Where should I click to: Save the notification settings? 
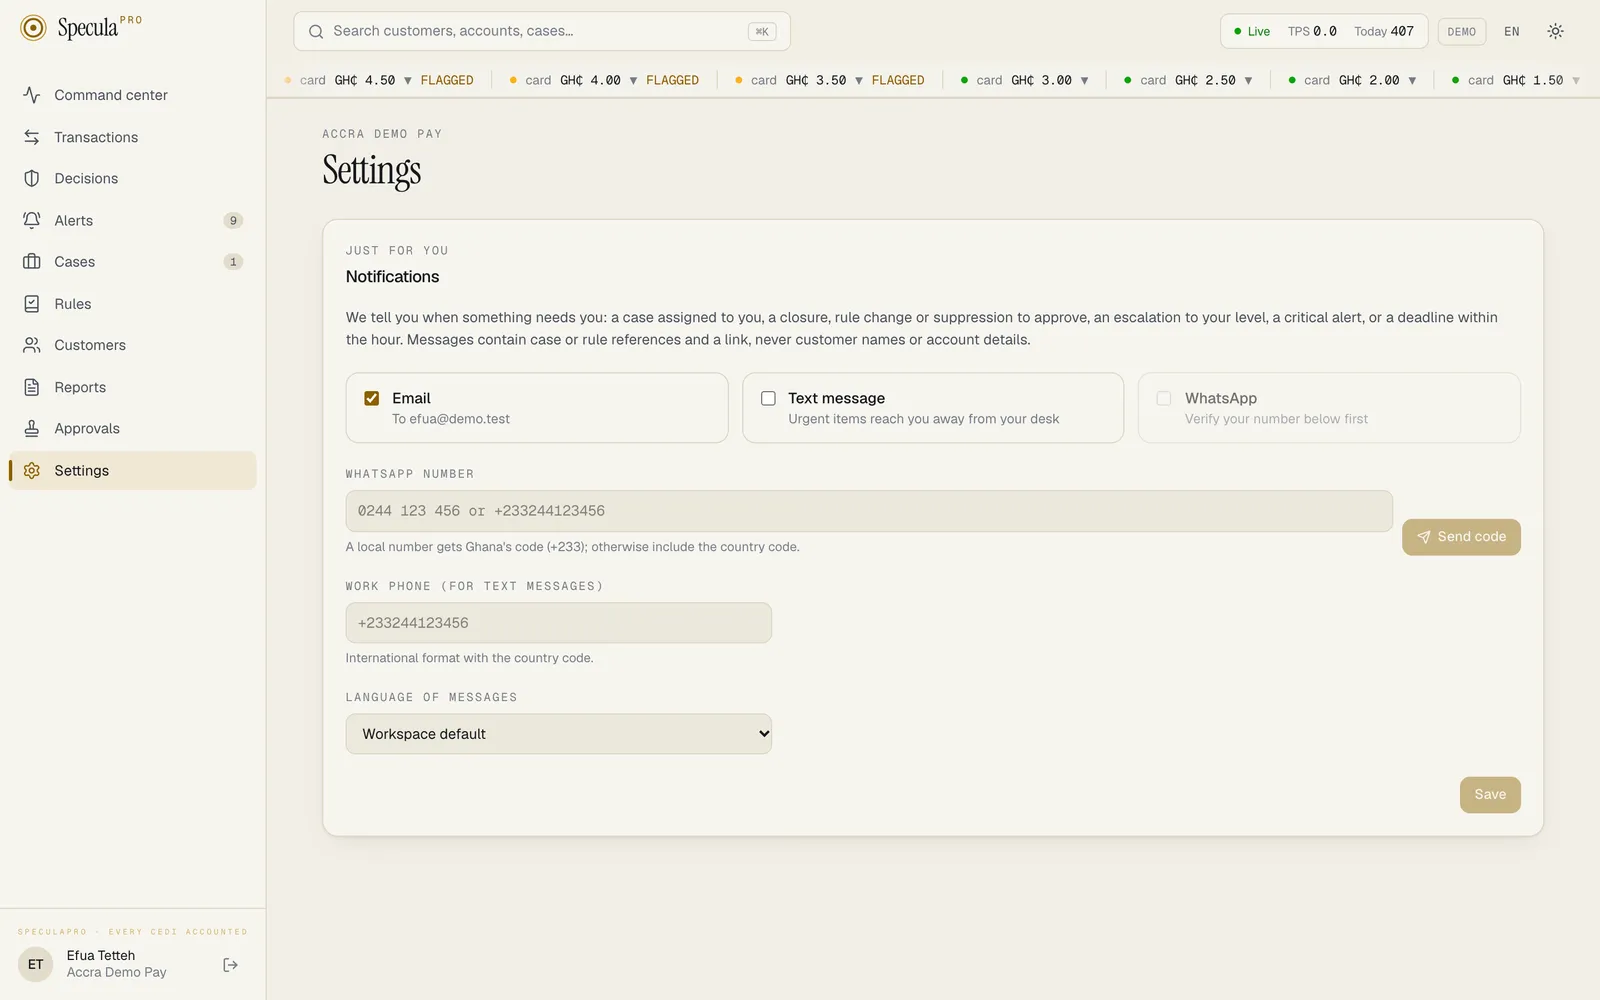(x=1490, y=795)
